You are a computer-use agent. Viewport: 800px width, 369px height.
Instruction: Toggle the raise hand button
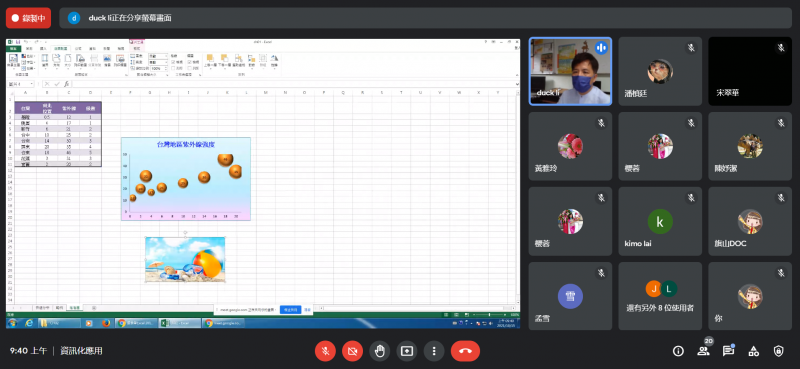(380, 351)
